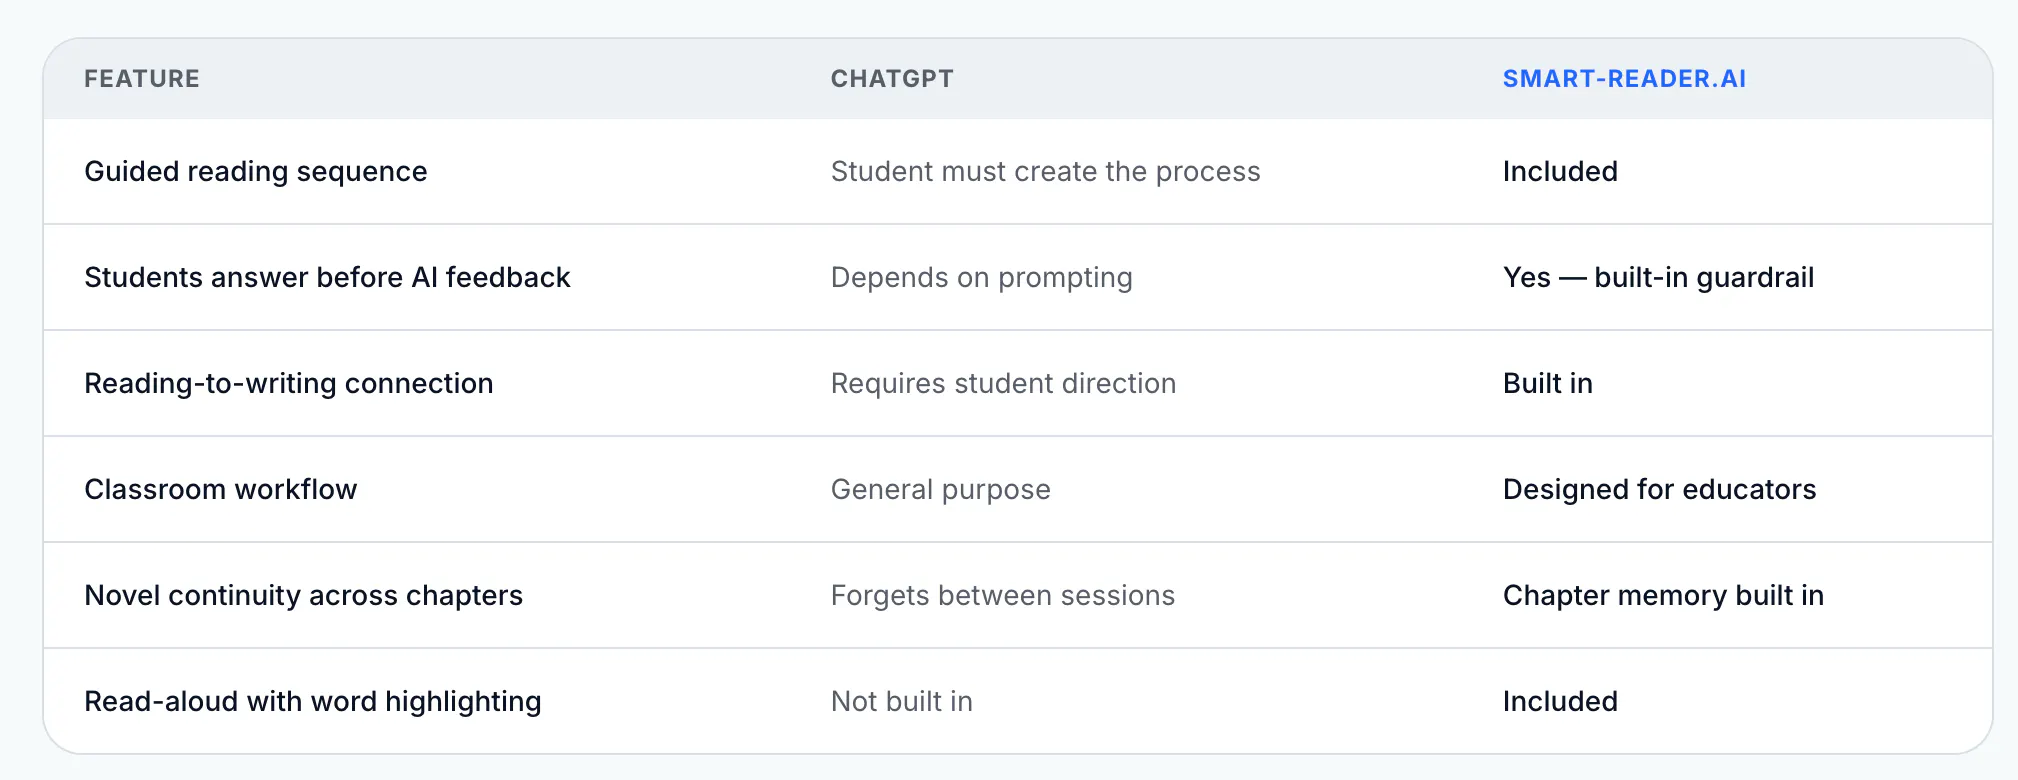The width and height of the screenshot is (2018, 780).
Task: Click 'Yes — built-in guardrail' cell
Action: click(1658, 278)
